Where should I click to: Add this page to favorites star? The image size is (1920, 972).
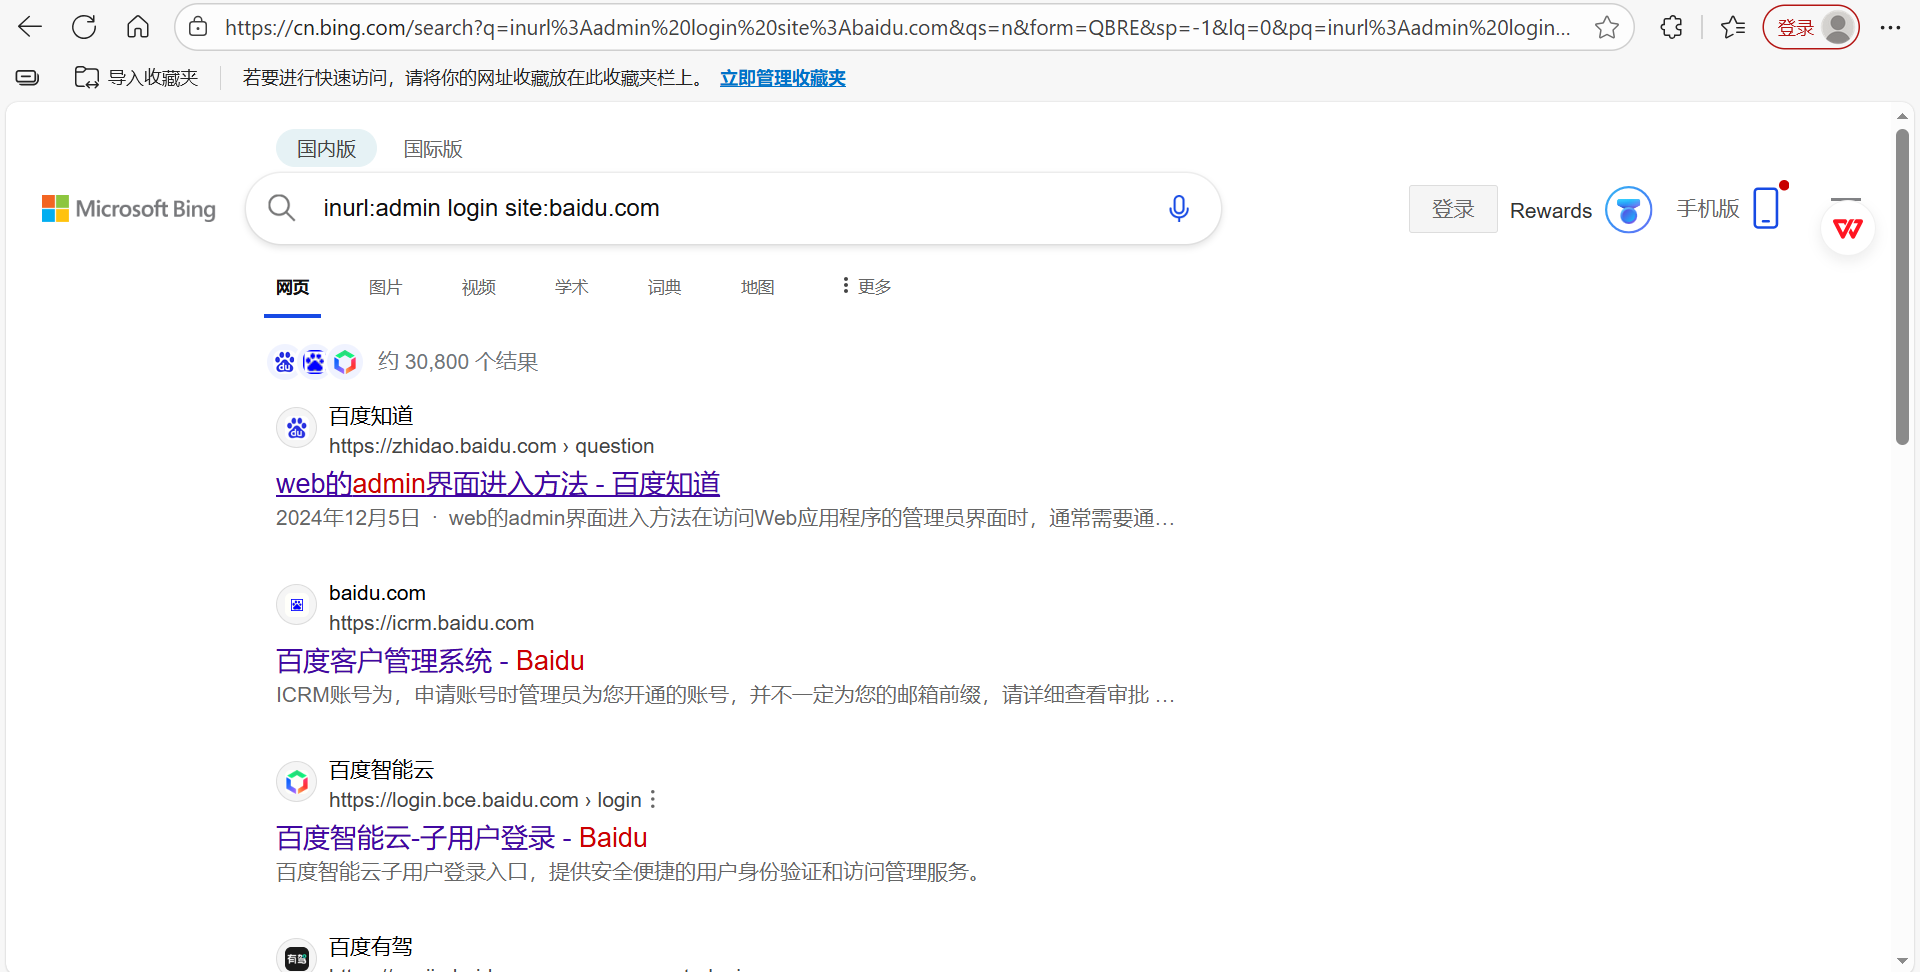point(1607,27)
